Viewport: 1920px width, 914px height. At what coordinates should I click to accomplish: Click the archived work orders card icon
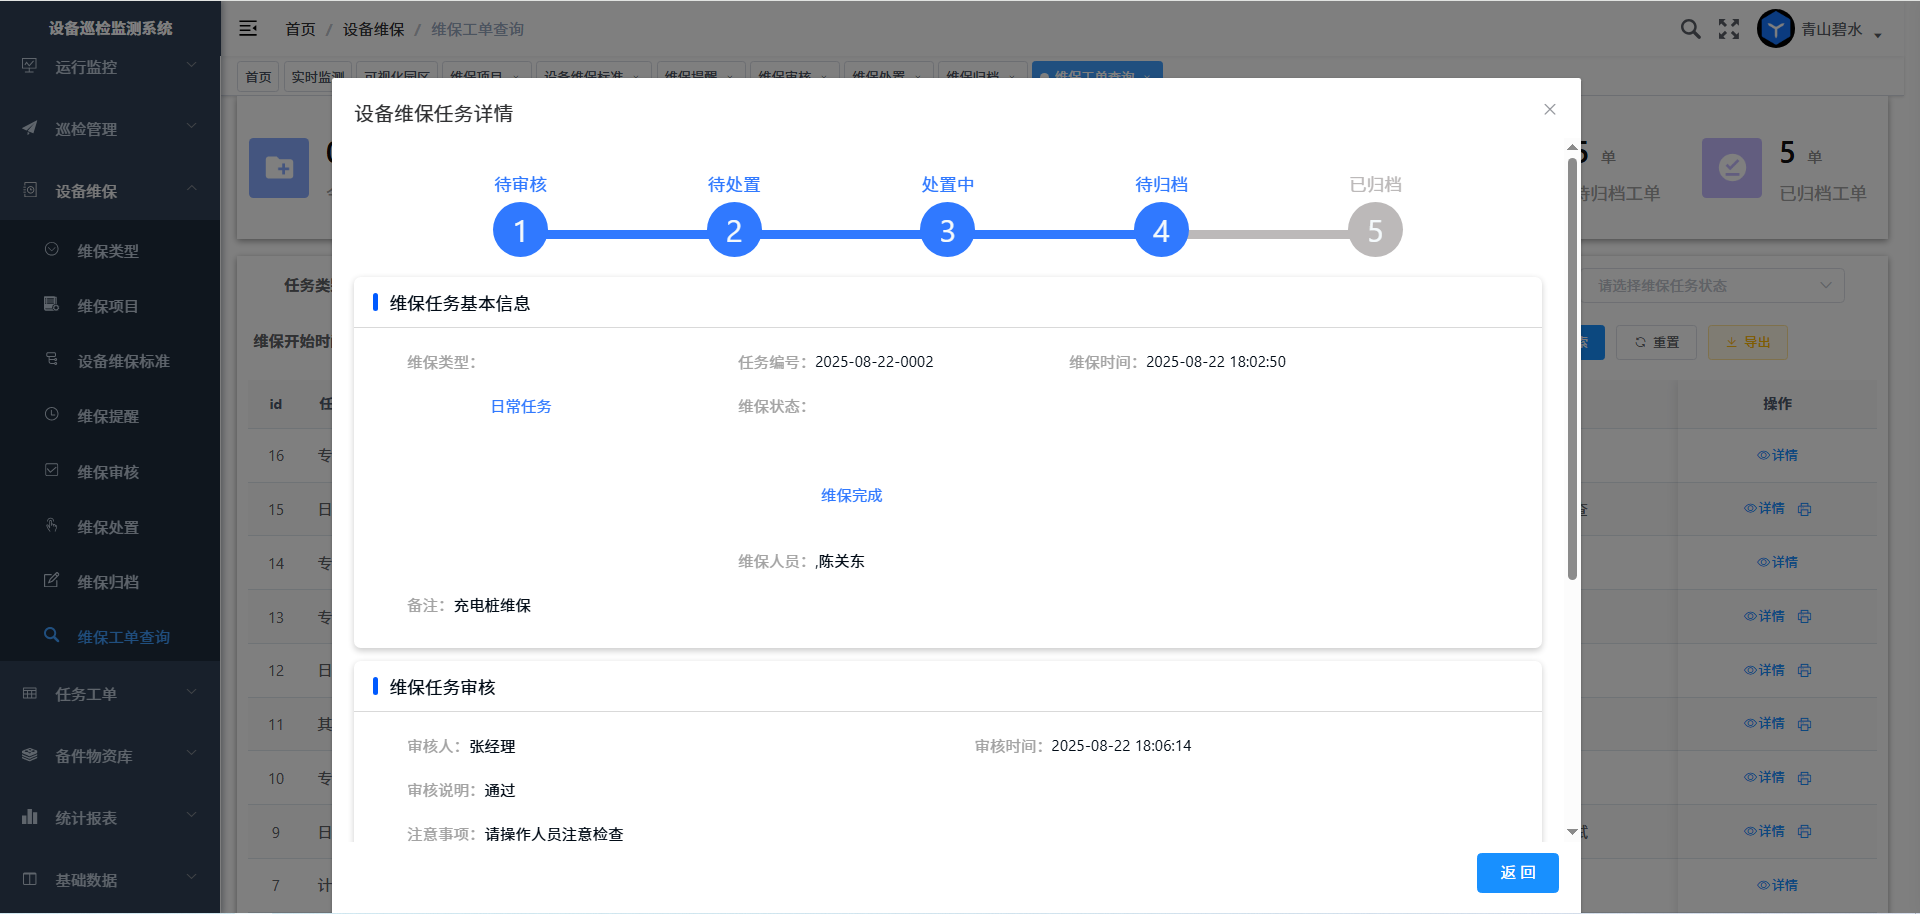[x=1731, y=168]
